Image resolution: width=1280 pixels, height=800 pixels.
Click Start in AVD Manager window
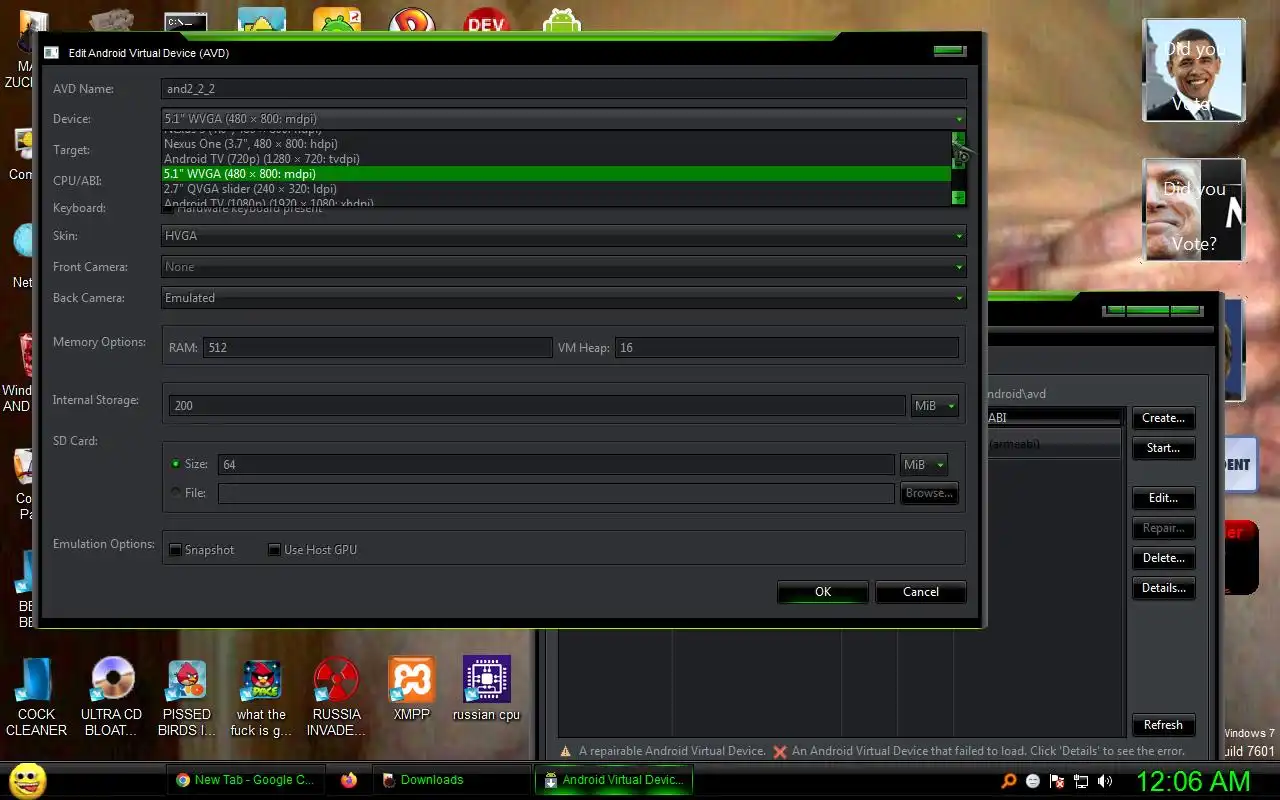[x=1163, y=448]
